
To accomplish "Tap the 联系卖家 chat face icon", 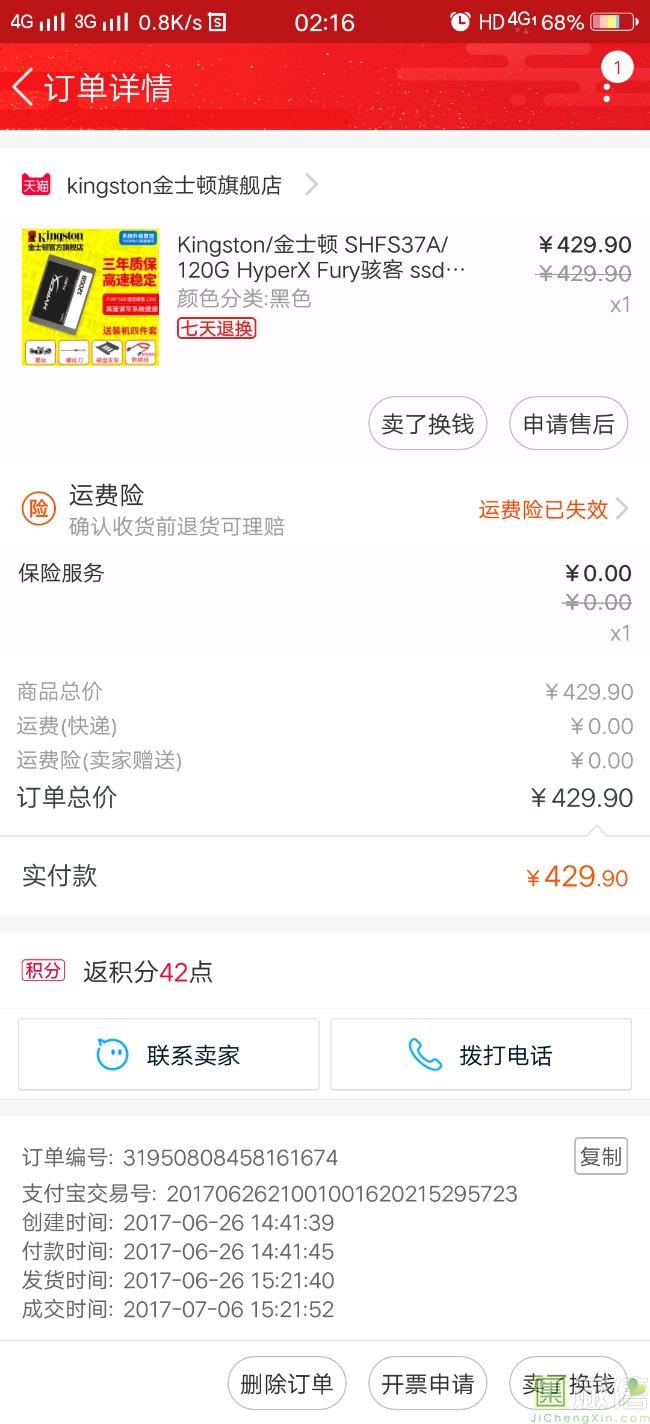I will (x=112, y=1054).
